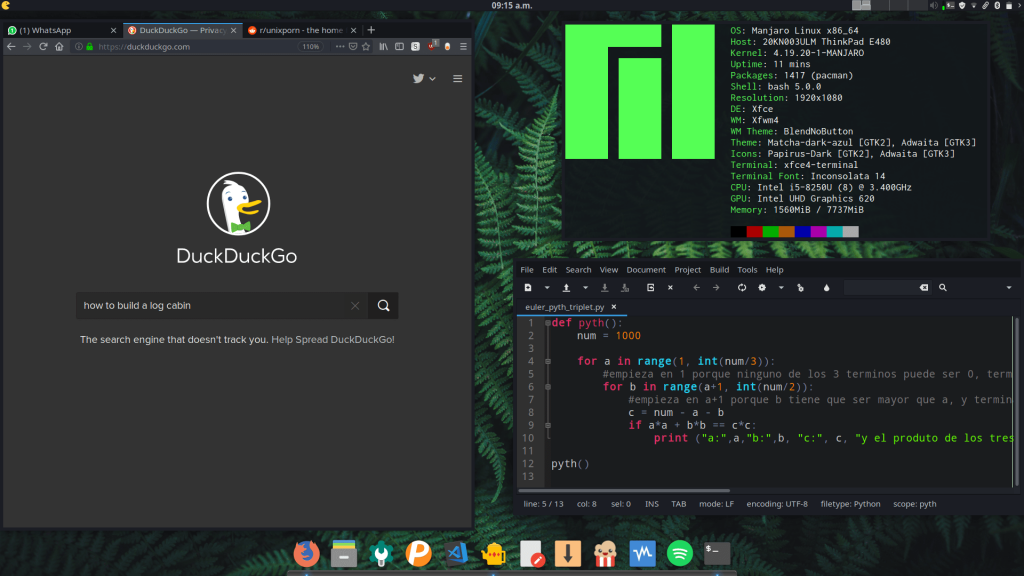Screen dimensions: 1024x576
Task: Click the Geany new file icon
Action: point(528,288)
